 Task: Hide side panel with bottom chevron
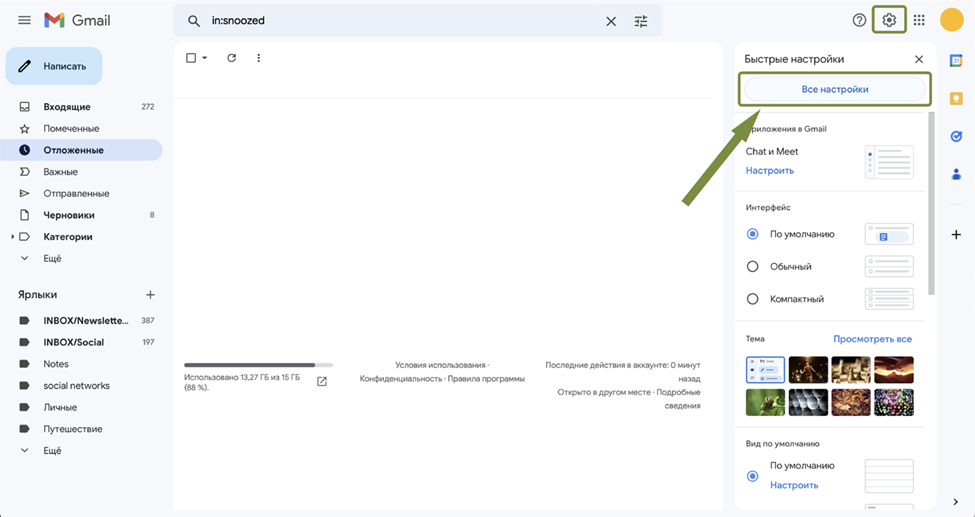click(x=956, y=502)
